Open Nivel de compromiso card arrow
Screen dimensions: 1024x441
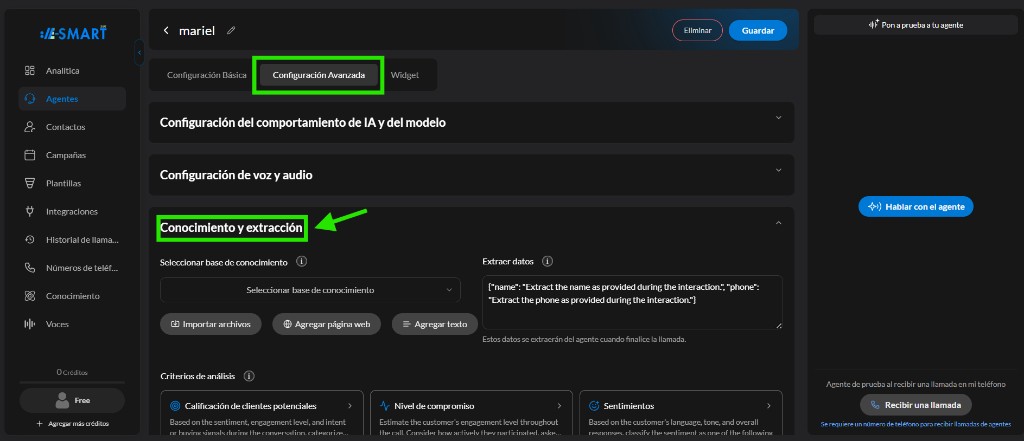point(559,406)
